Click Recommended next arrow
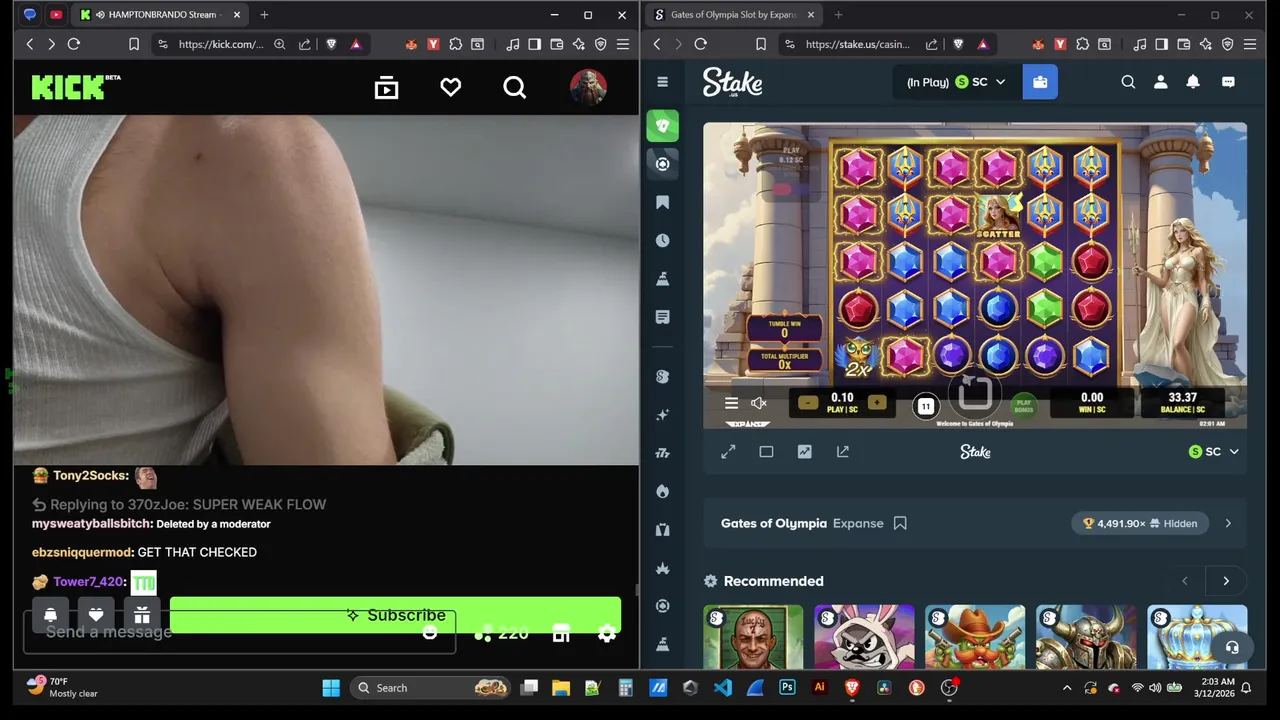 (1226, 581)
